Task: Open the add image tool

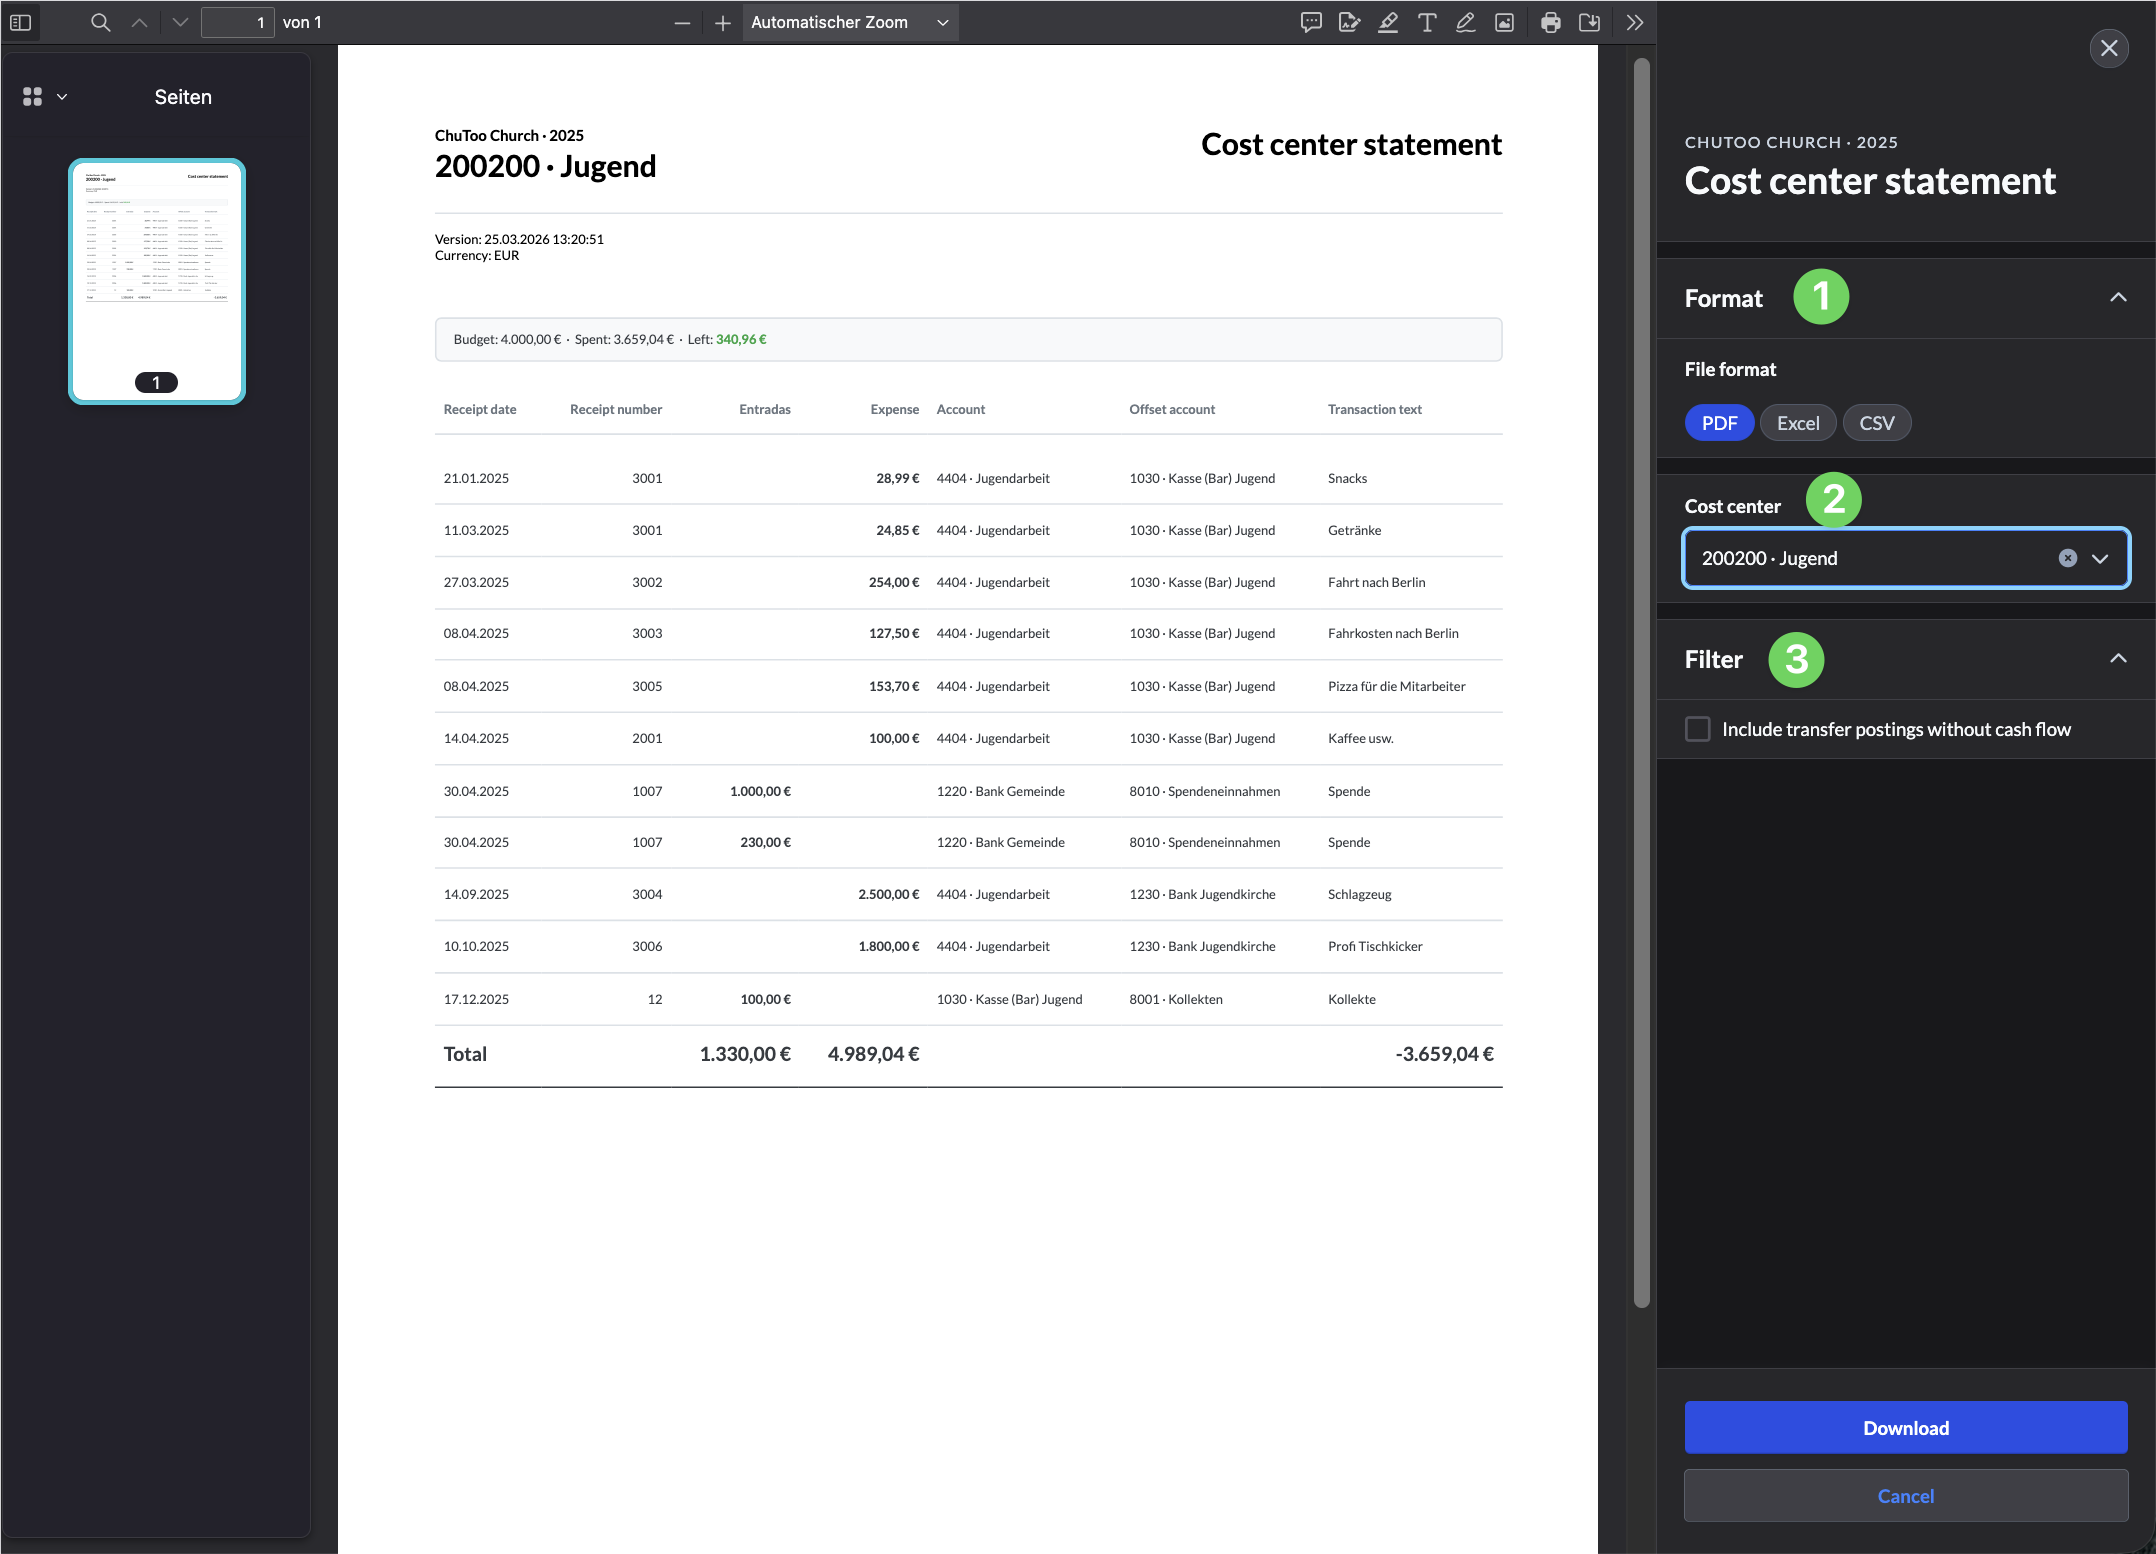Action: coord(1504,22)
